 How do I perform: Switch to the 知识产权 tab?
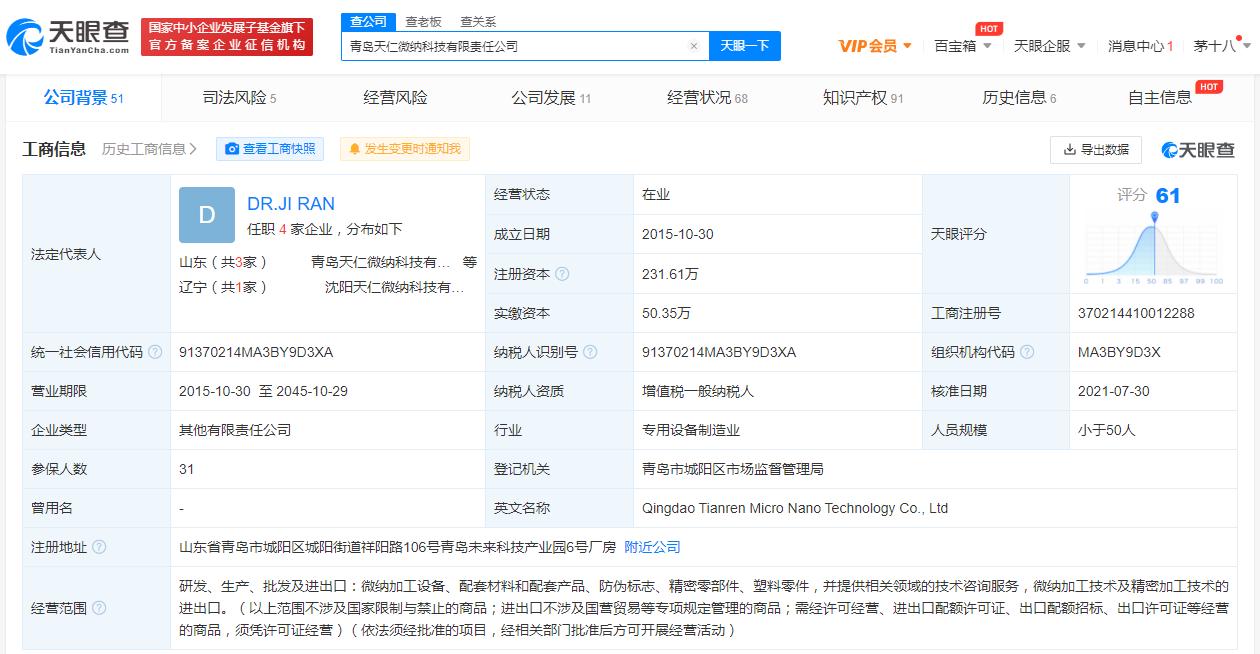[863, 98]
